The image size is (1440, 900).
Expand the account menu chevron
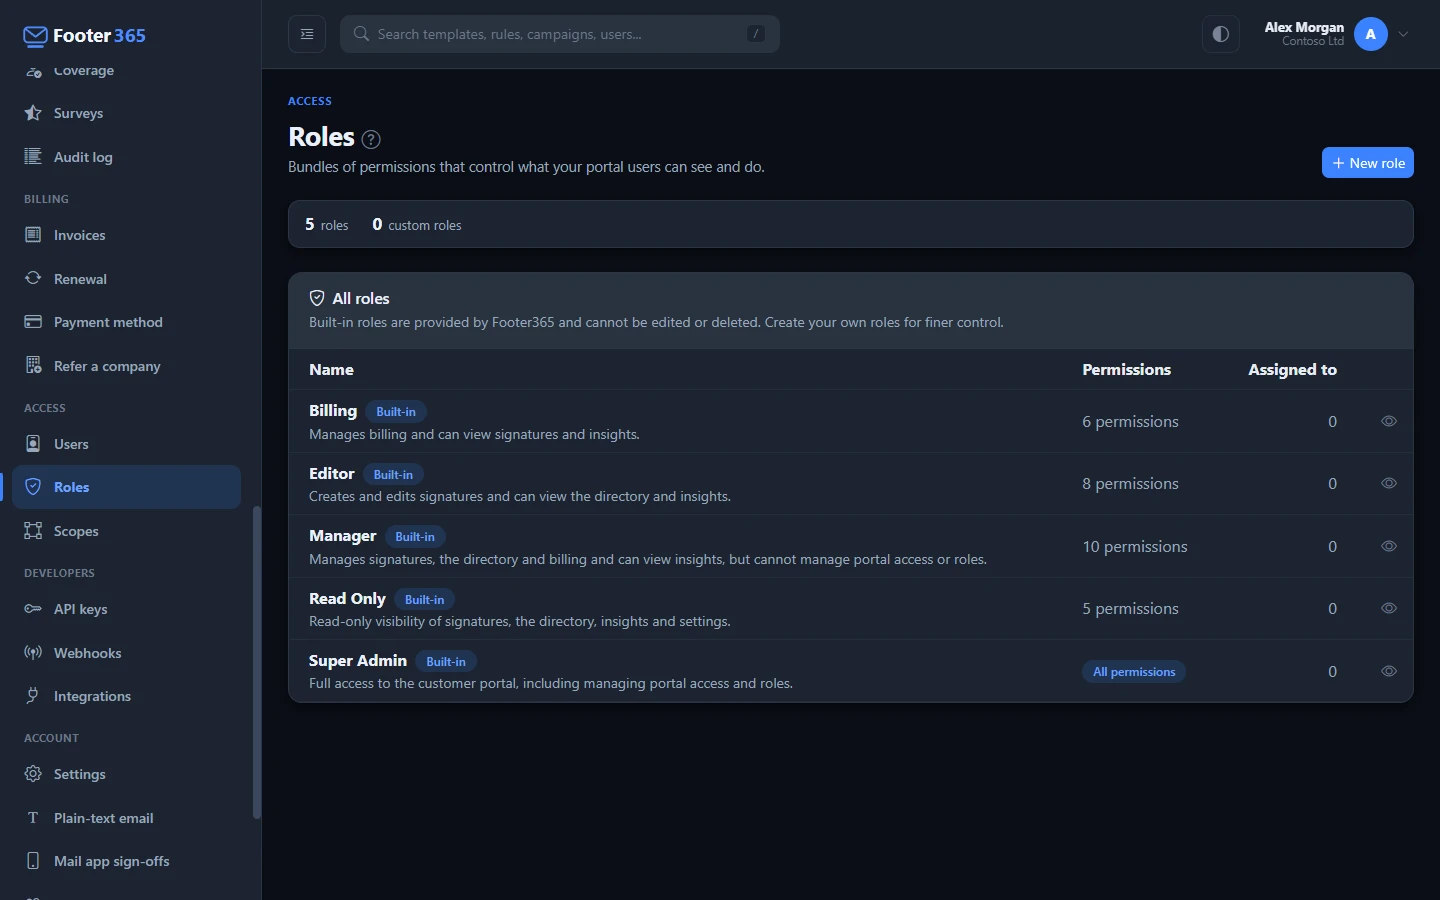(x=1403, y=34)
